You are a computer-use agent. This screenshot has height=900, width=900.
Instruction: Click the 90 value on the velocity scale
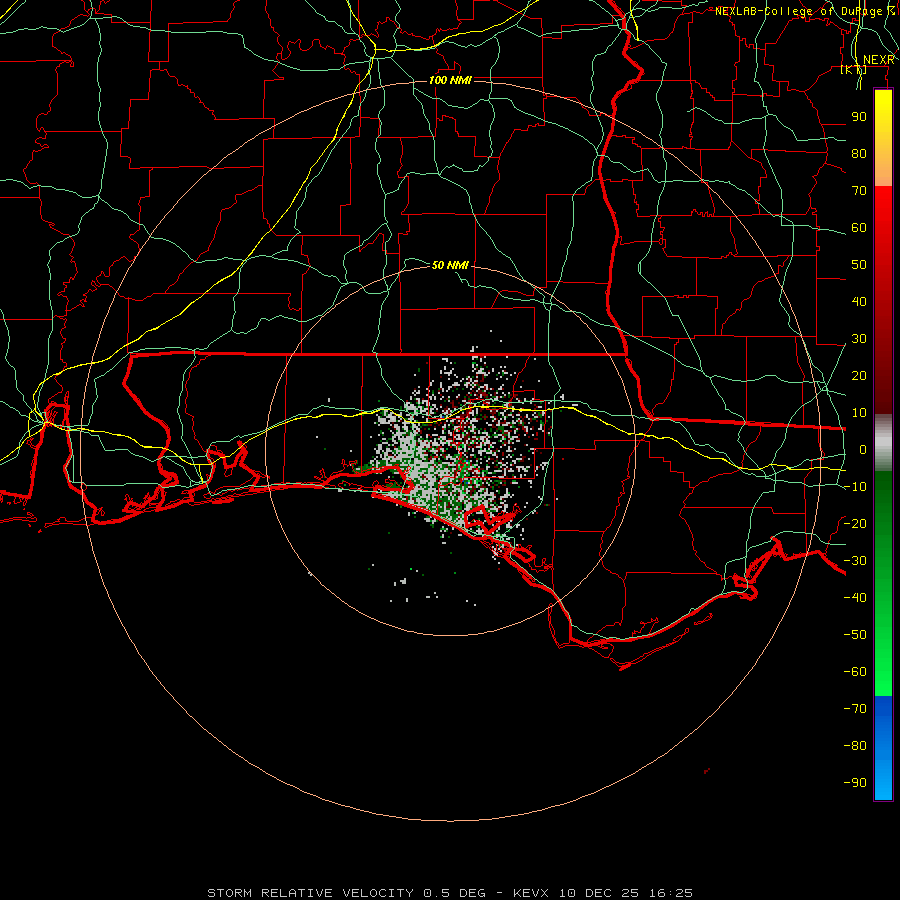859,117
